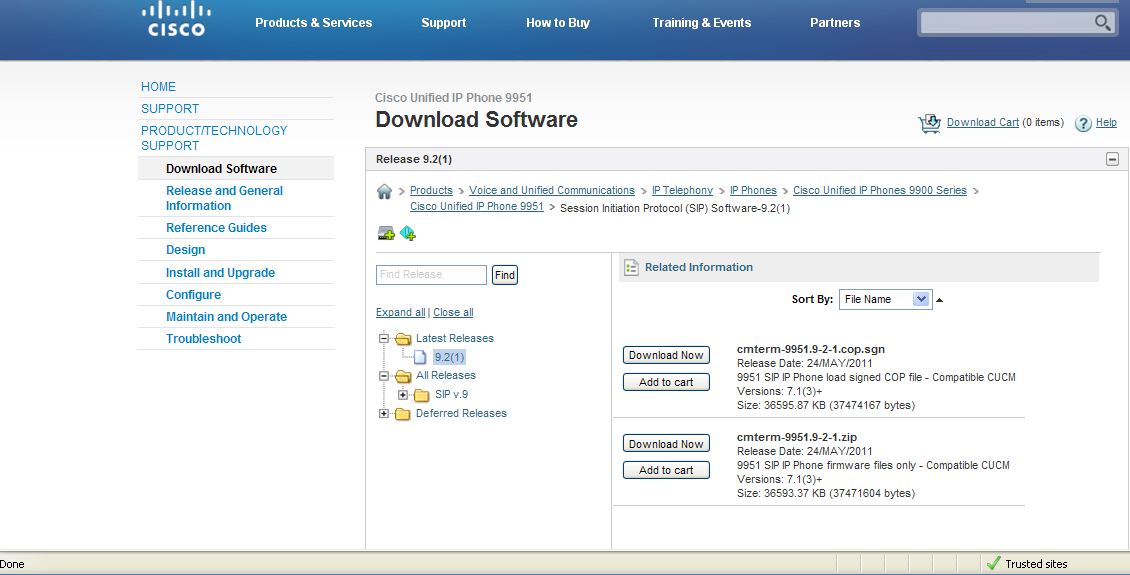Click the home icon in breadcrumb
This screenshot has width=1130, height=575.
point(384,191)
